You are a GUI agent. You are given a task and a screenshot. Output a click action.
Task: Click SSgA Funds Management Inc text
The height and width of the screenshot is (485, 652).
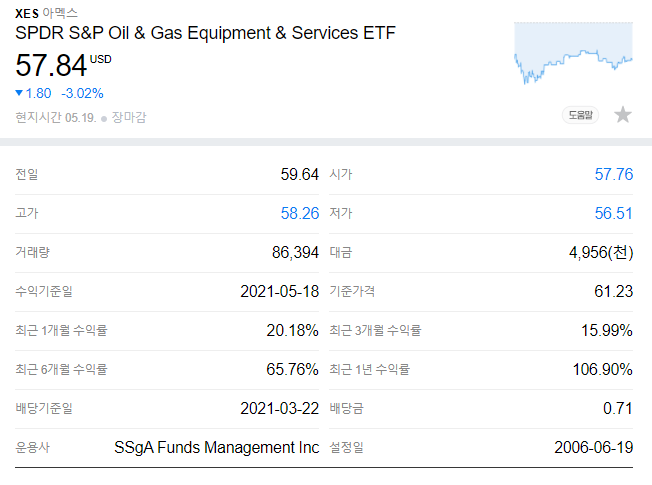(x=217, y=447)
